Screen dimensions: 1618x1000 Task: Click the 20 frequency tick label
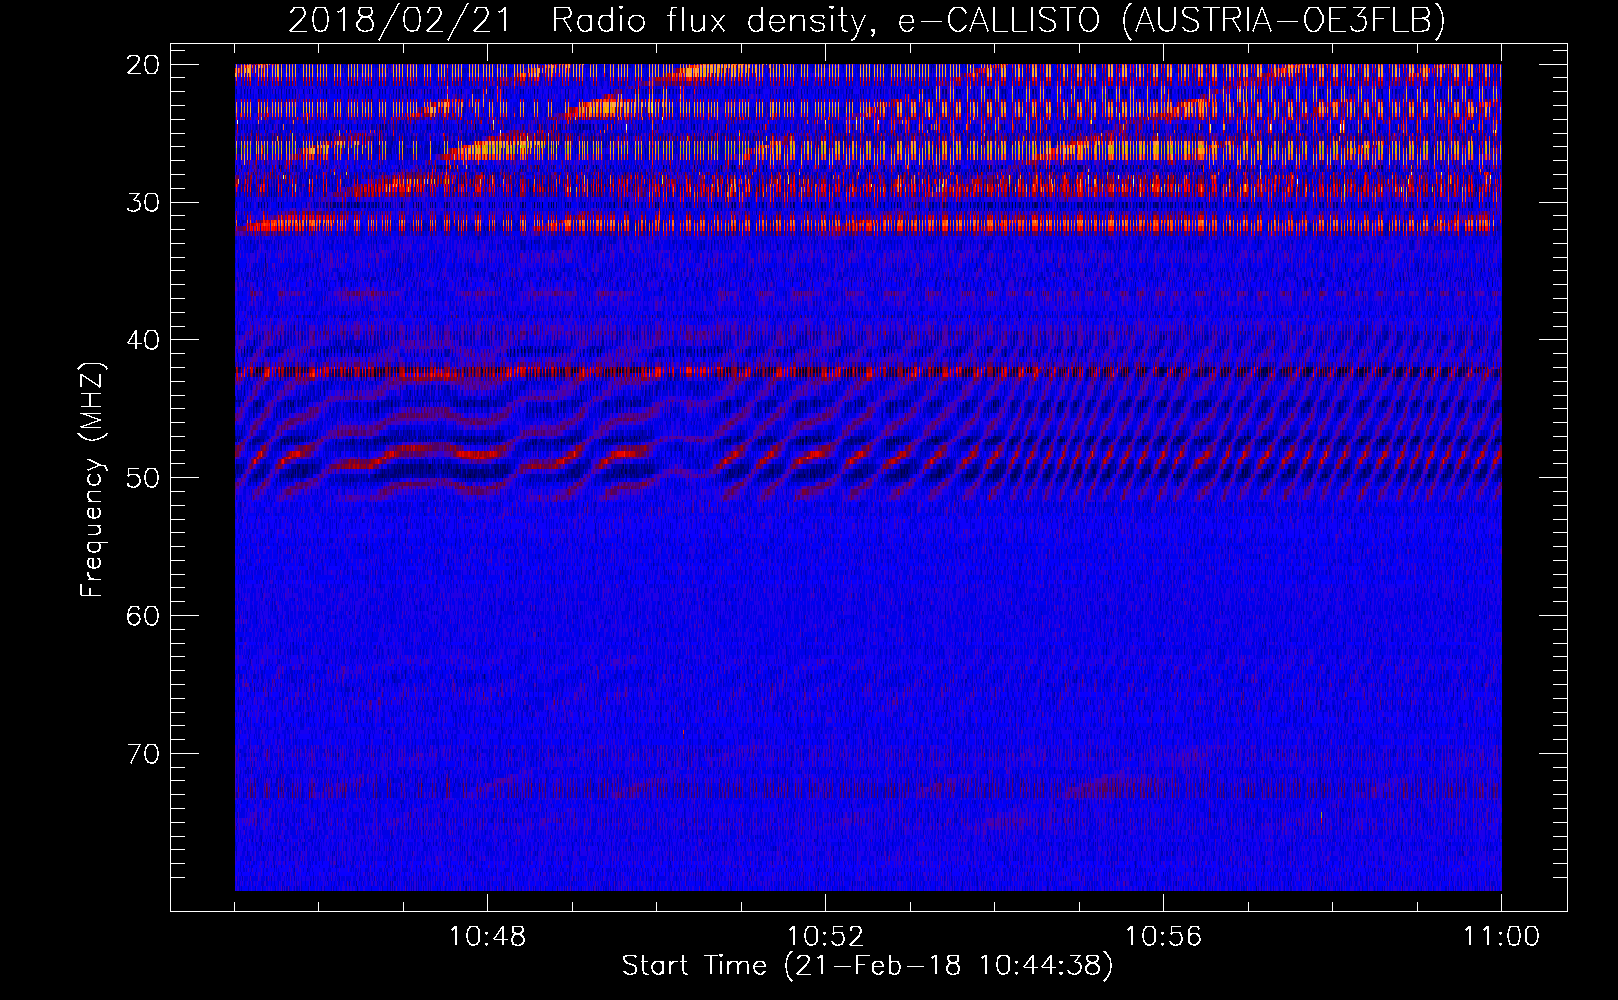144,65
